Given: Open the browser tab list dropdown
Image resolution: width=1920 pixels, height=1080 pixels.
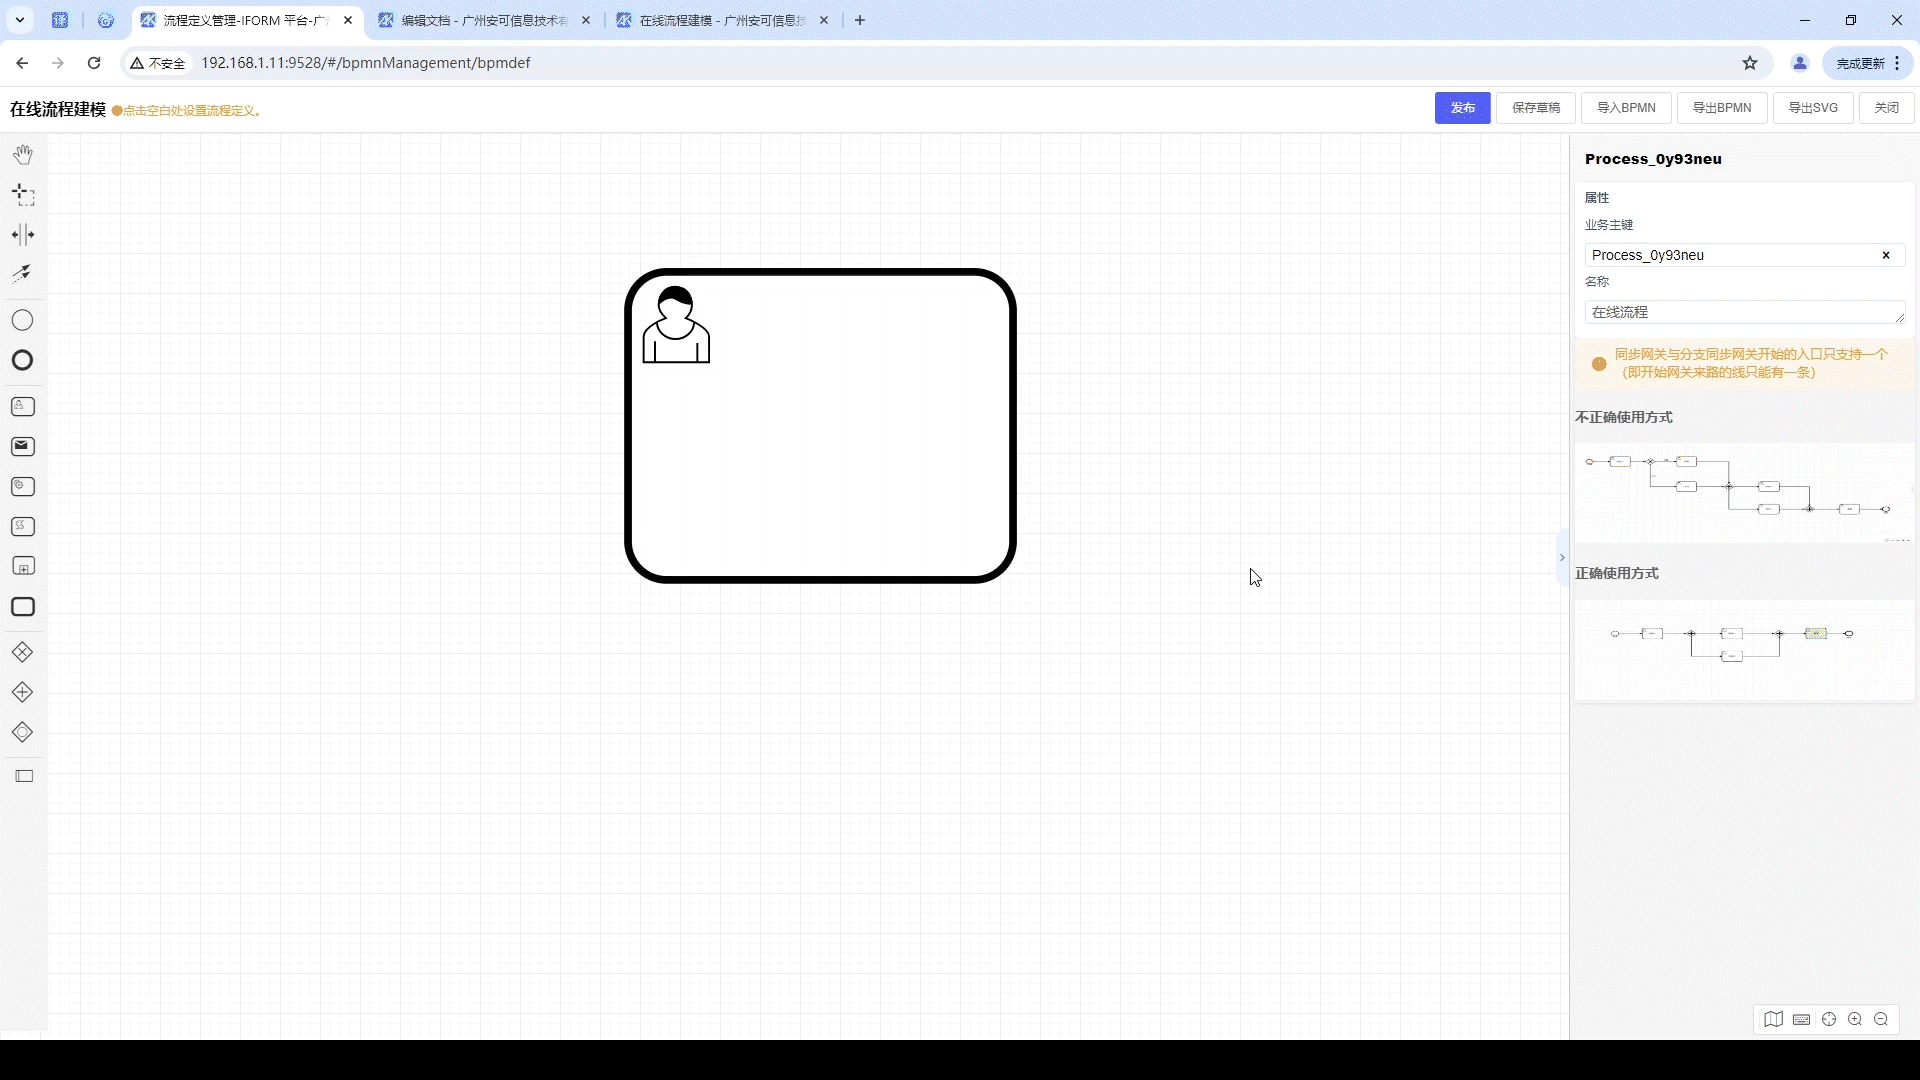Looking at the screenshot, I should pyautogui.click(x=19, y=20).
